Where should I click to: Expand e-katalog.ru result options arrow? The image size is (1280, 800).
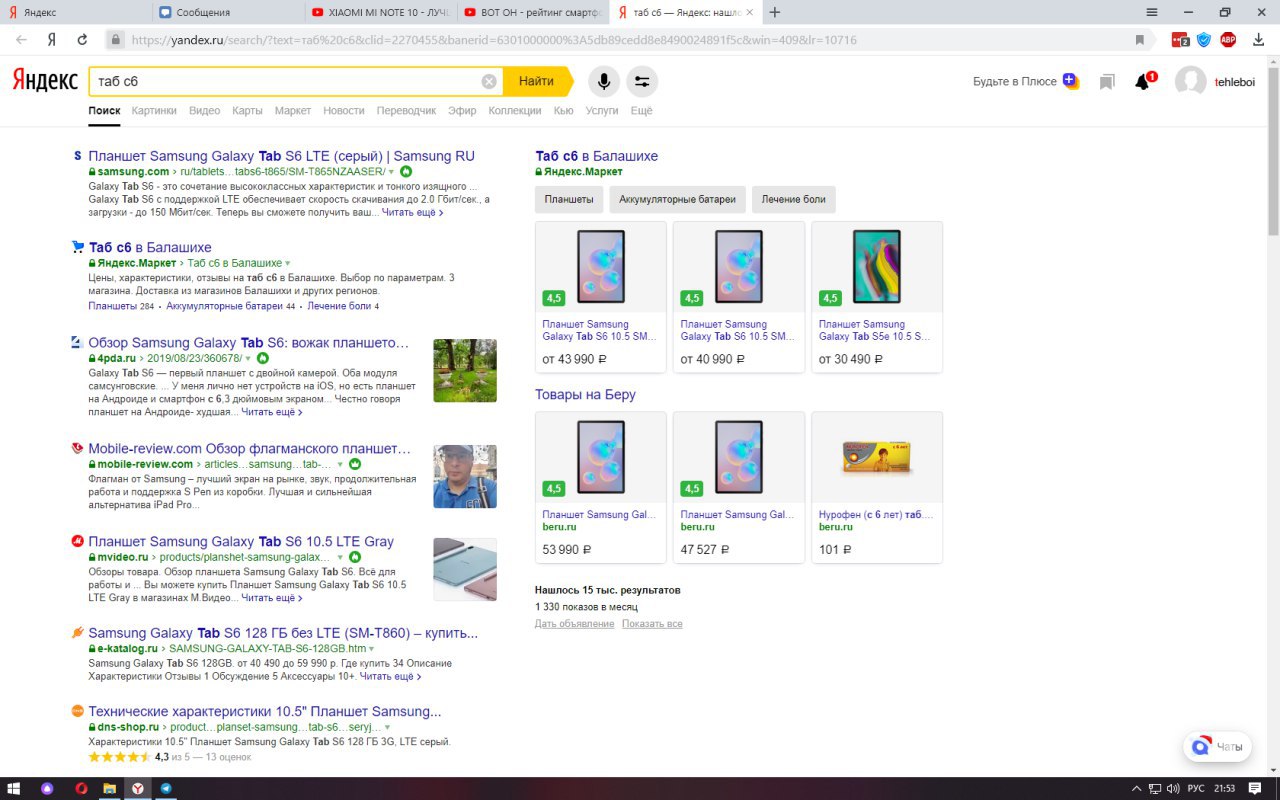click(371, 649)
